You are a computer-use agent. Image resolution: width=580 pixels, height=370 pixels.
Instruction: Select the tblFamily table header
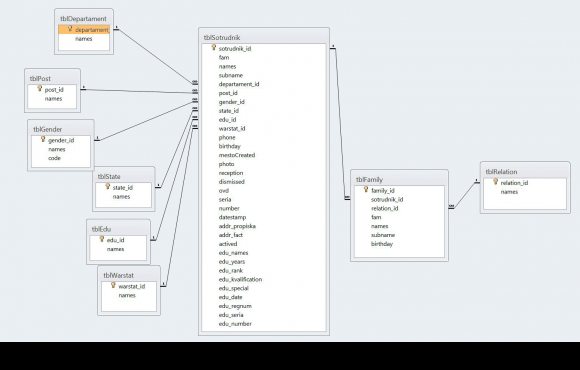click(399, 179)
